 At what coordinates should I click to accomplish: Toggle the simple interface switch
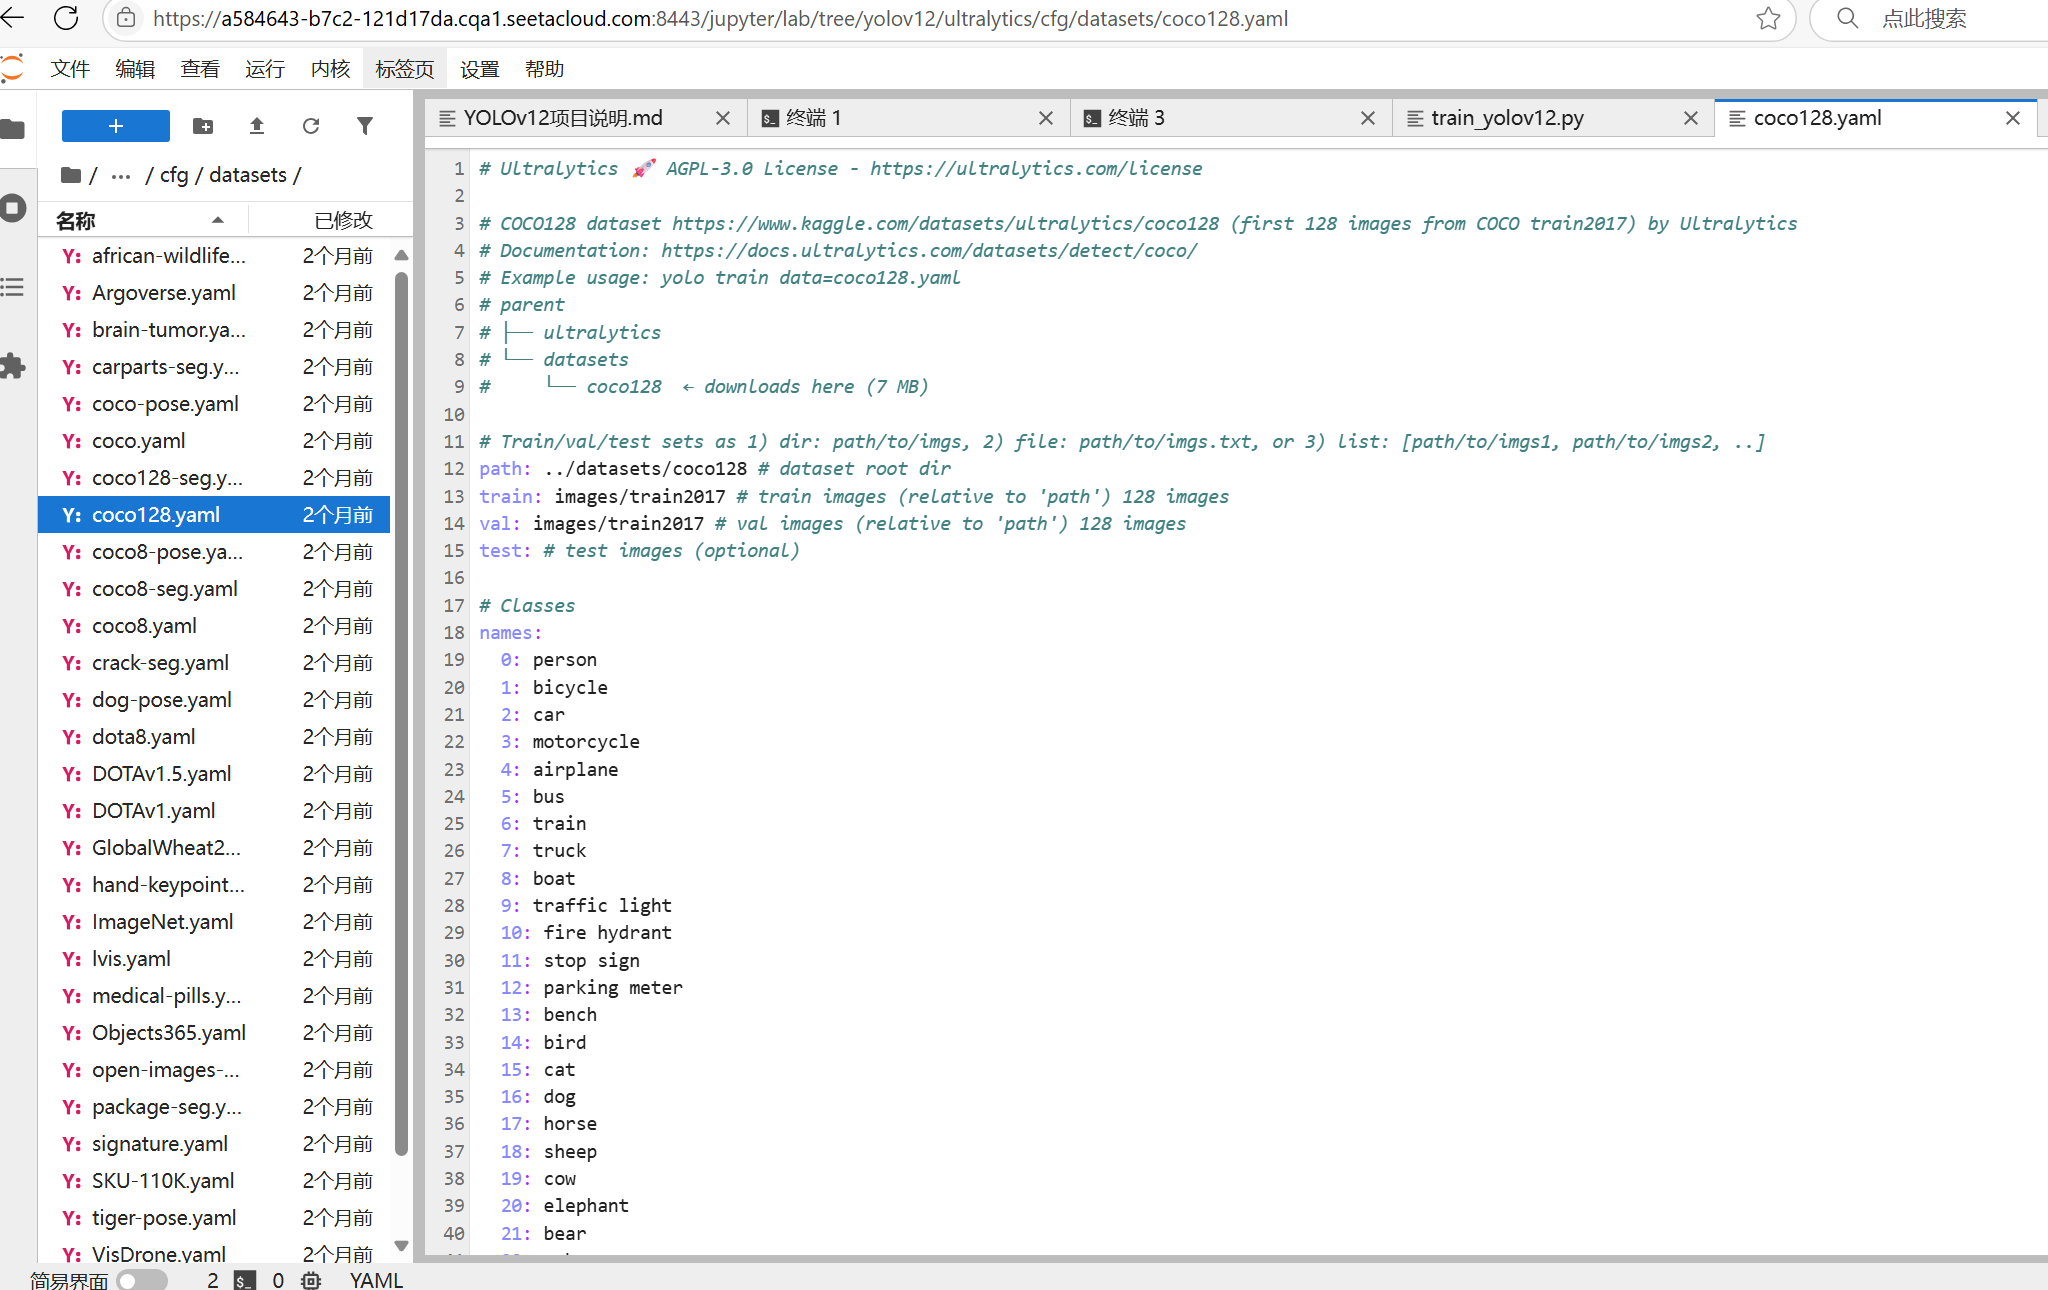click(x=141, y=1280)
